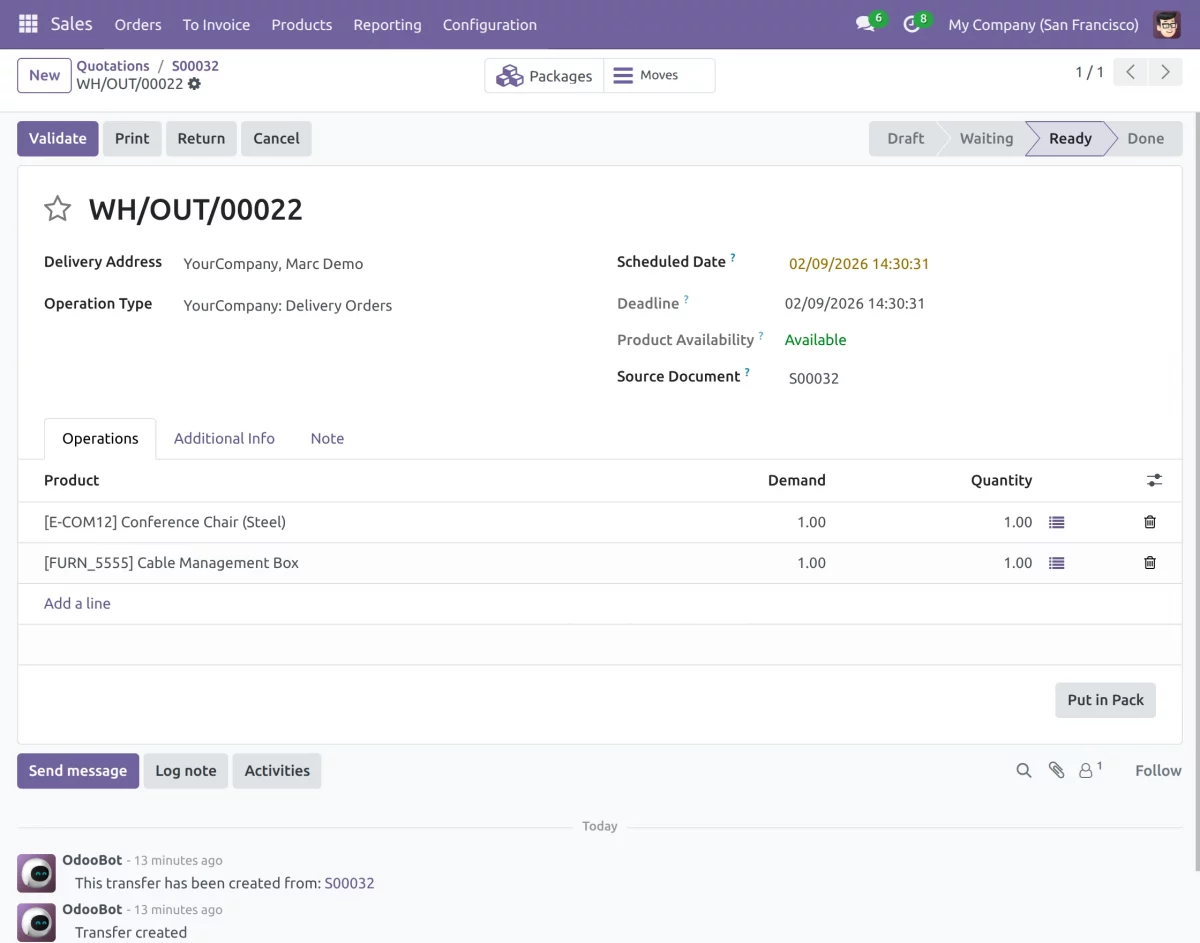Open optional columns settings icon

click(x=1154, y=481)
